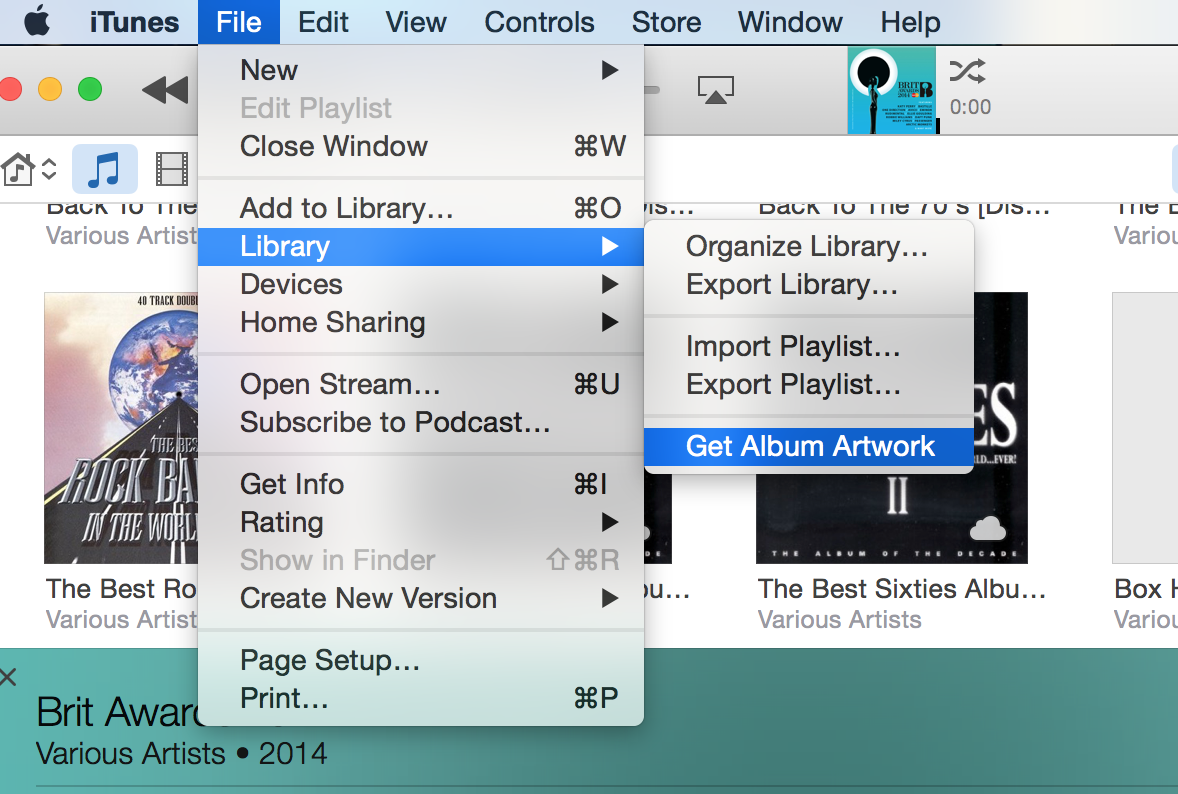Click the now playing album artwork thumbnail

click(x=891, y=90)
